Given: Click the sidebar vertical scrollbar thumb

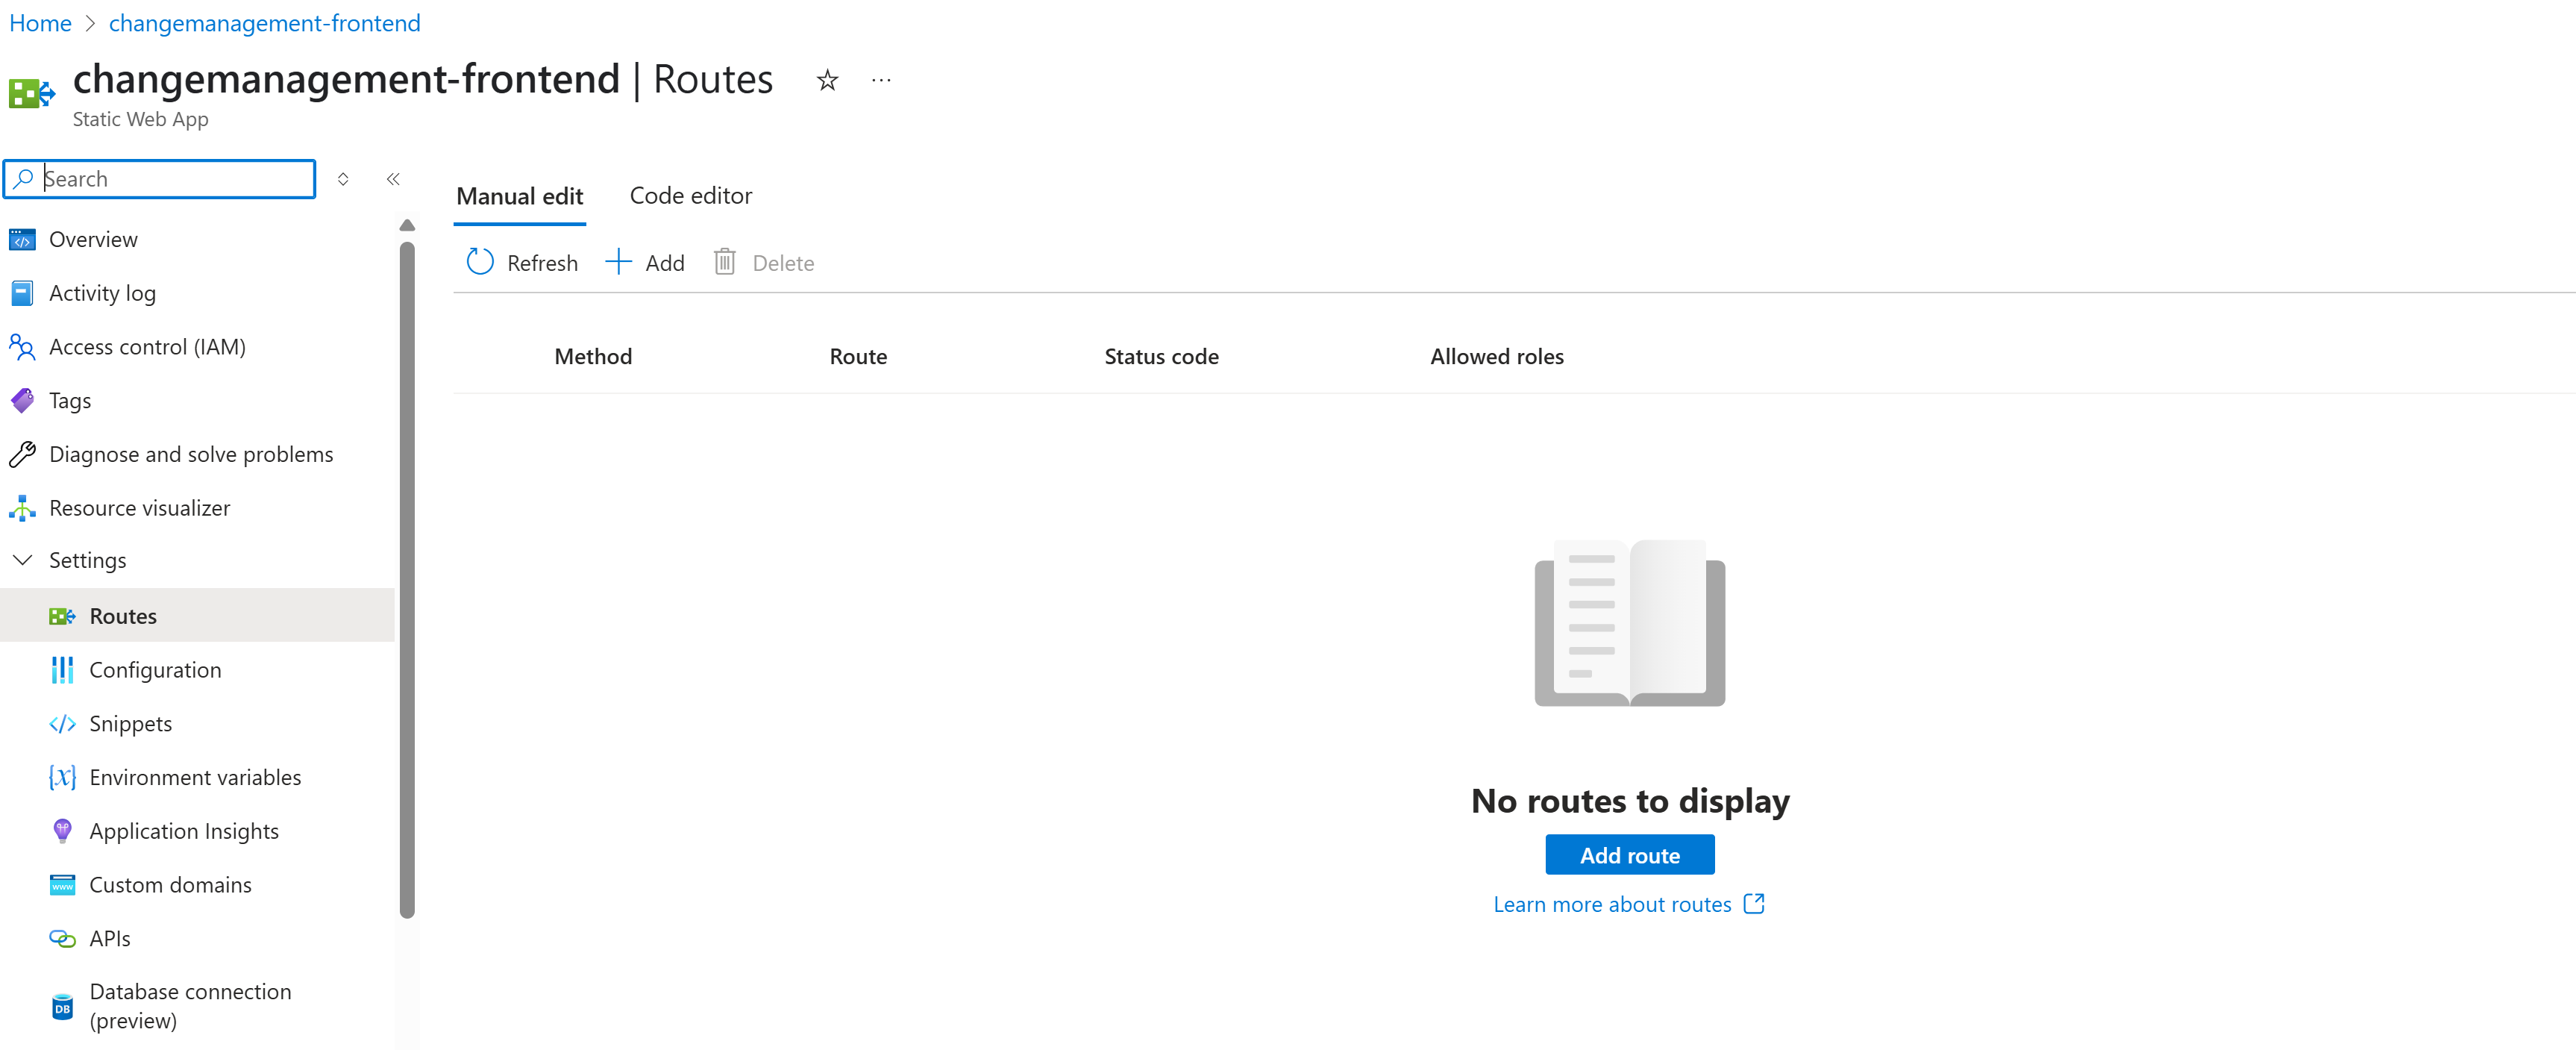Looking at the screenshot, I should click(407, 580).
